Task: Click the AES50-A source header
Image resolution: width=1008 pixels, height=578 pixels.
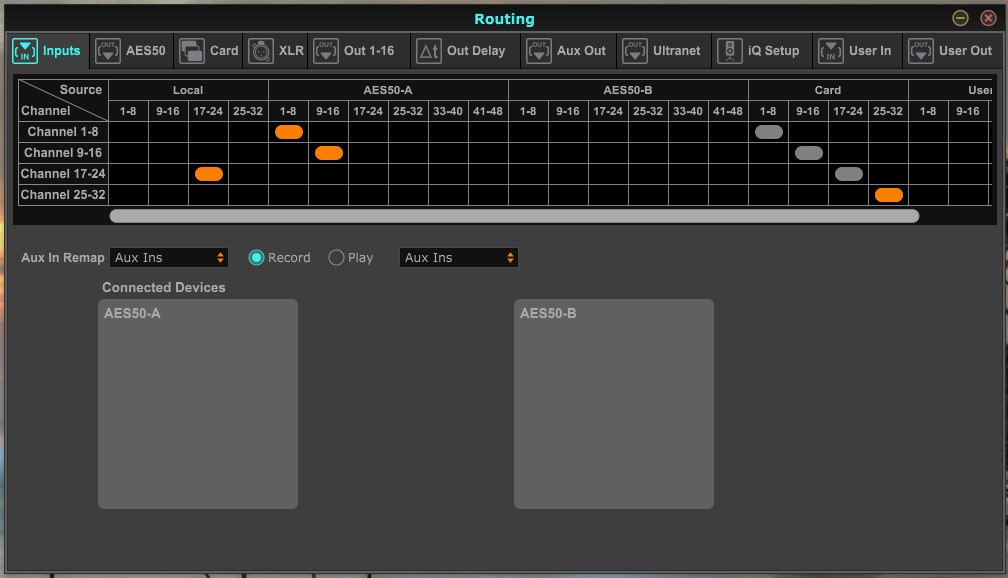Action: (x=388, y=90)
